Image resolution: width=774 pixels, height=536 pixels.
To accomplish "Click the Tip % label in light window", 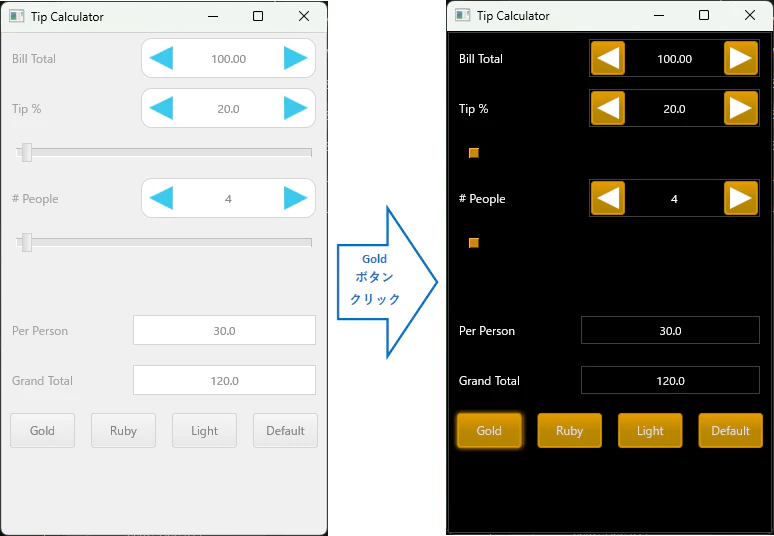I will pos(27,109).
